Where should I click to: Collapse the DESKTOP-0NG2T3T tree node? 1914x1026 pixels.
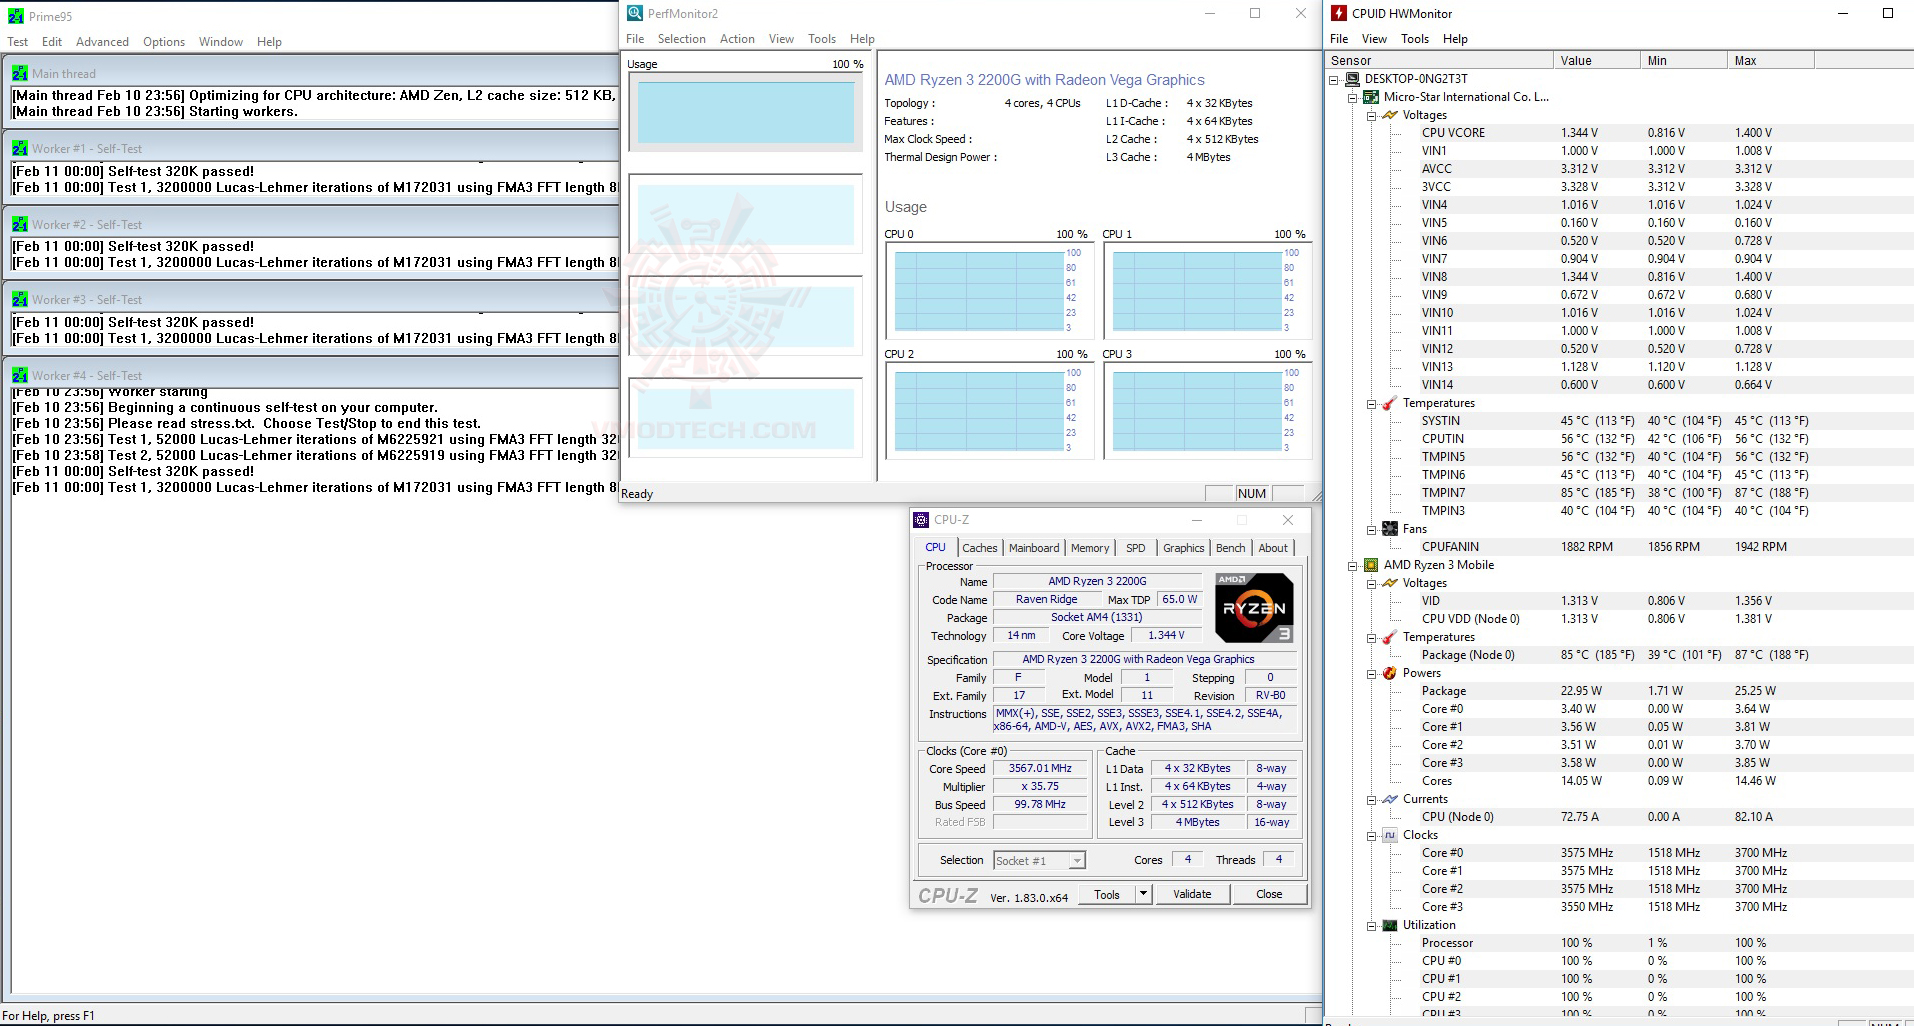click(1334, 79)
